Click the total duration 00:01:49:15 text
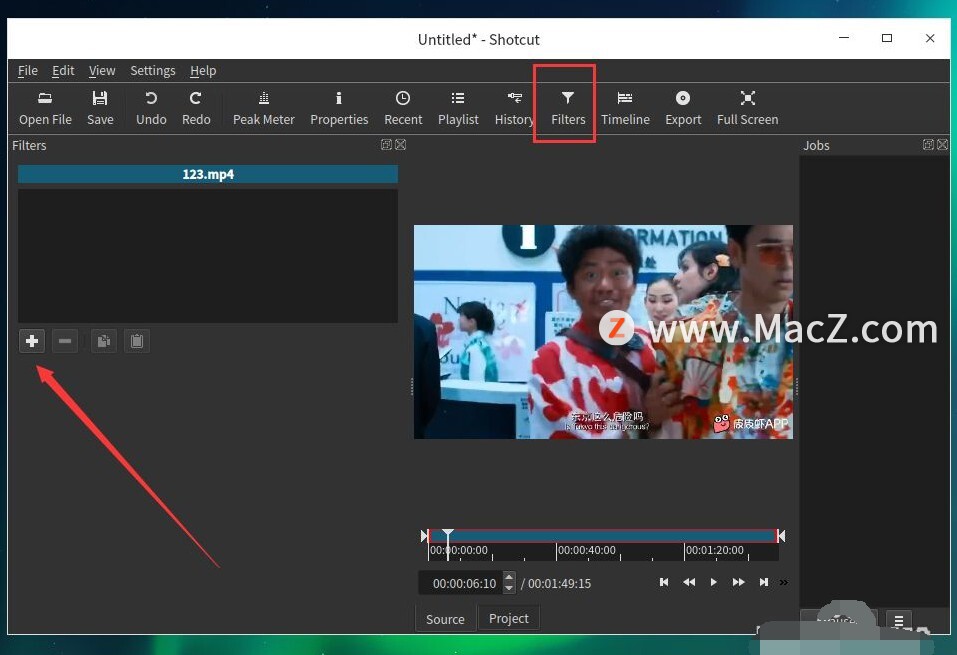This screenshot has height=655, width=957. tap(559, 584)
